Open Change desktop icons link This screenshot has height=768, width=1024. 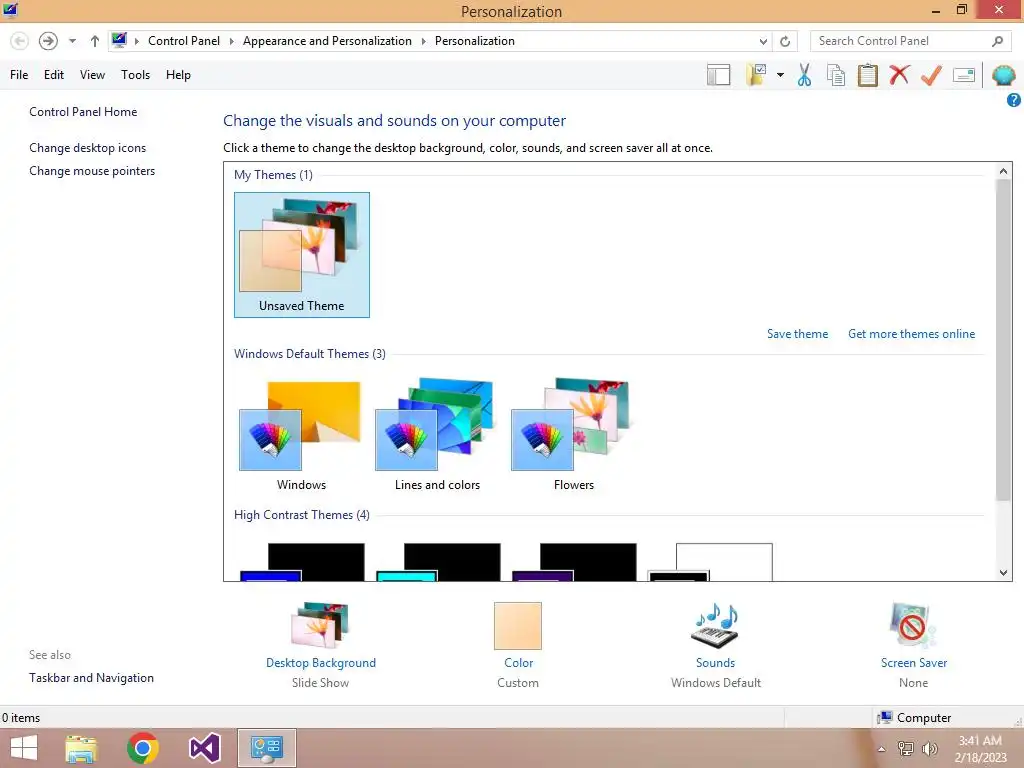pyautogui.click(x=88, y=148)
